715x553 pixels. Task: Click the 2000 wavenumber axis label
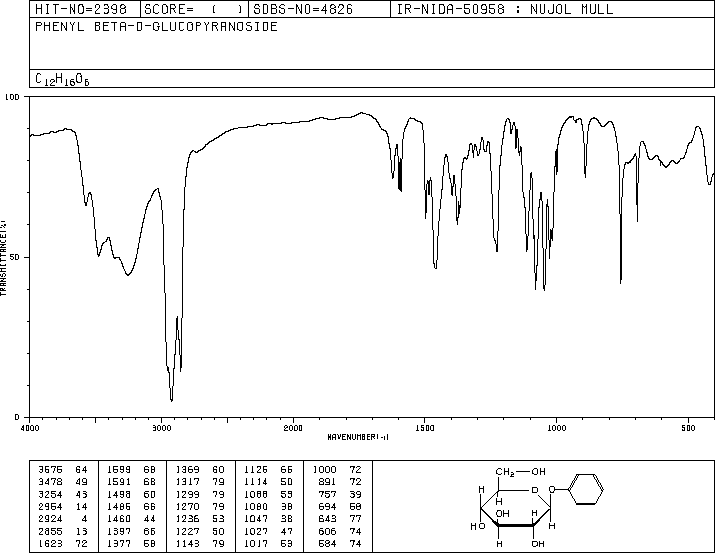point(293,428)
